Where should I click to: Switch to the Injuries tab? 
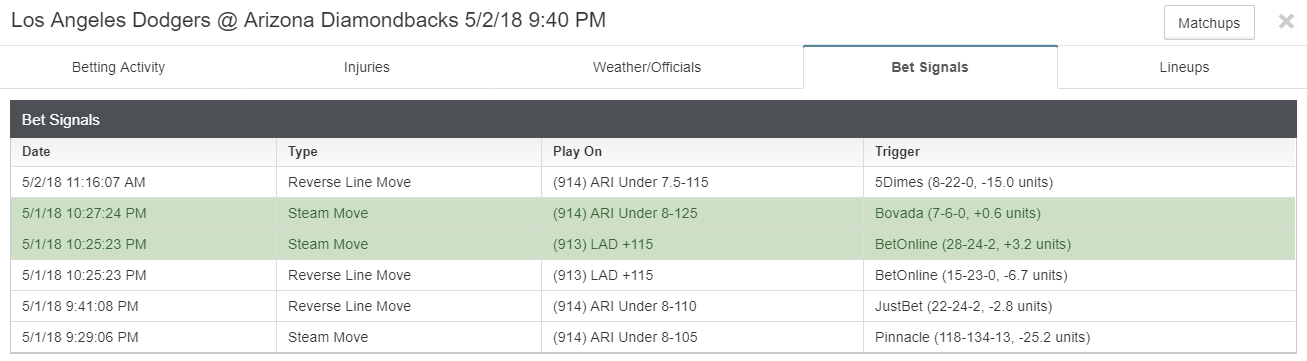point(366,68)
